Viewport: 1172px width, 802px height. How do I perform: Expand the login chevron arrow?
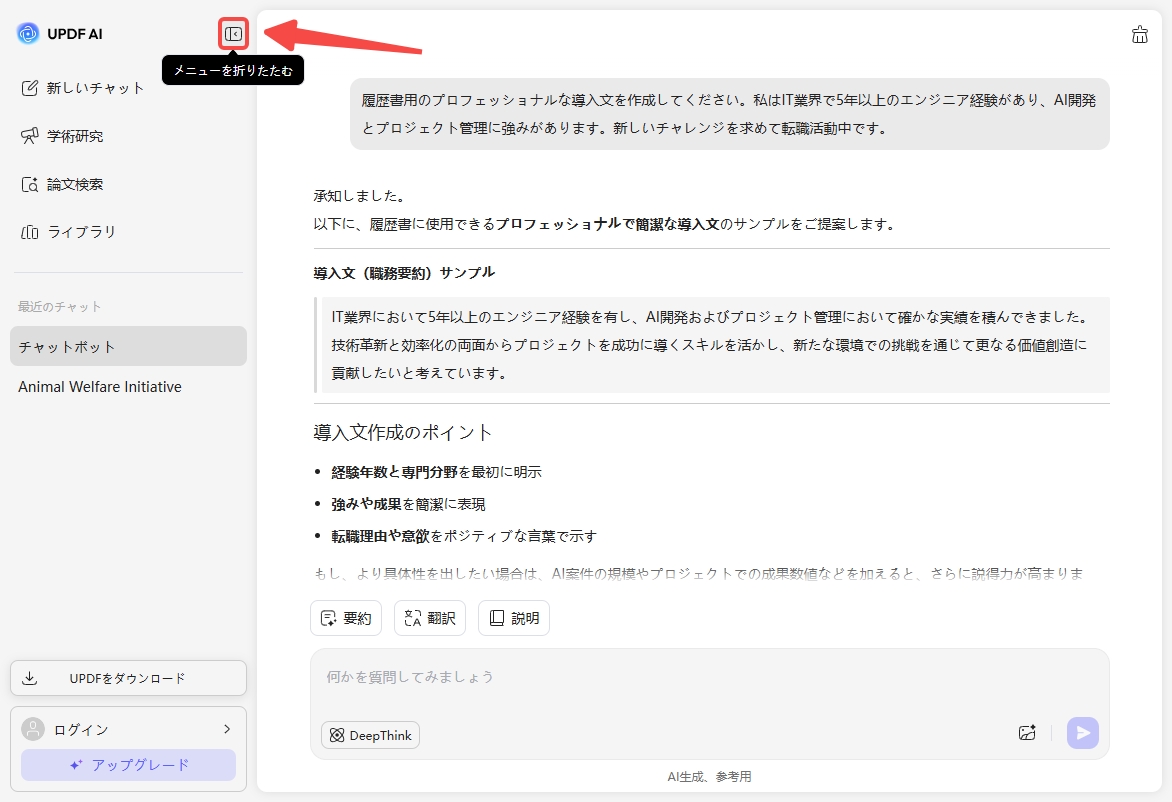(227, 729)
